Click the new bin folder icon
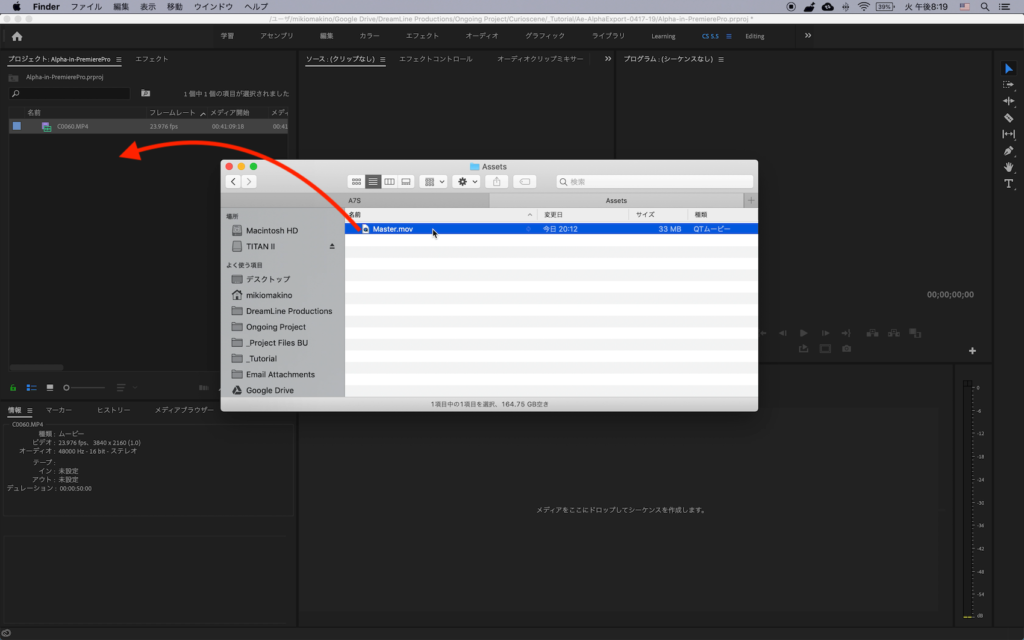The image size is (1024, 640). [146, 93]
